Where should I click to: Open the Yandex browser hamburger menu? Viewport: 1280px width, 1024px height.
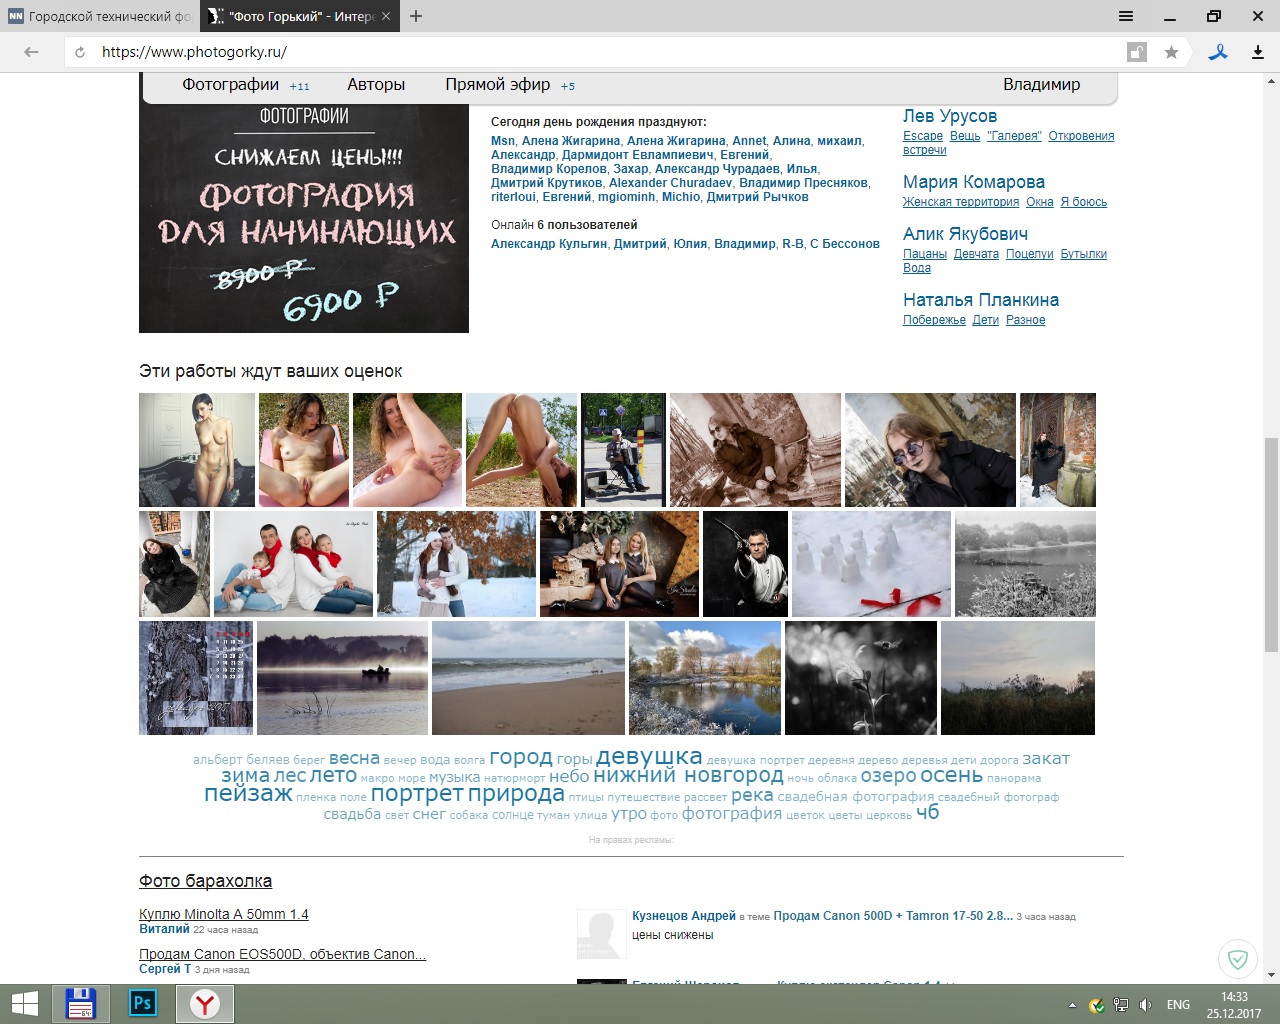1126,16
